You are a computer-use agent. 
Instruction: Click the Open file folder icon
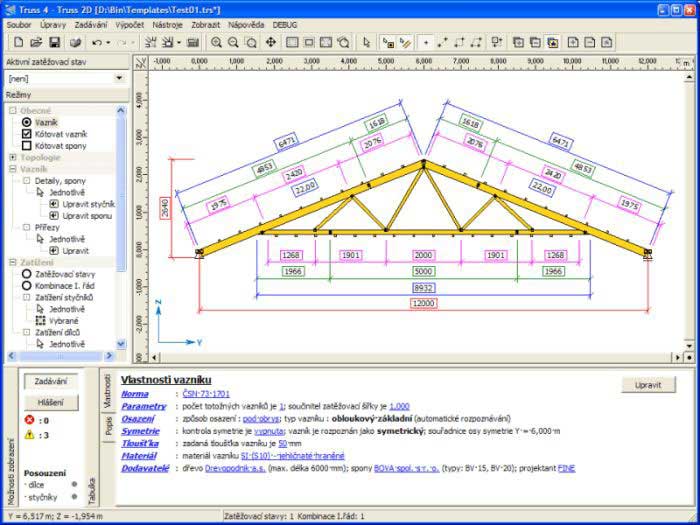pos(36,42)
